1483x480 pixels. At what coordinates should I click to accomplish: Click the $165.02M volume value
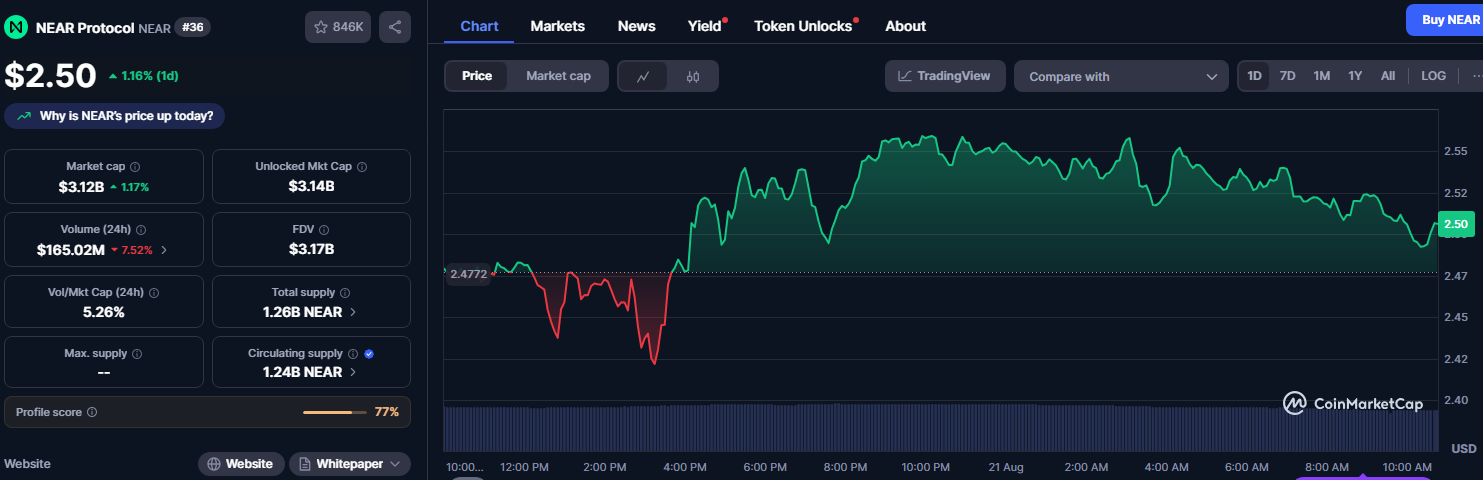[x=70, y=249]
